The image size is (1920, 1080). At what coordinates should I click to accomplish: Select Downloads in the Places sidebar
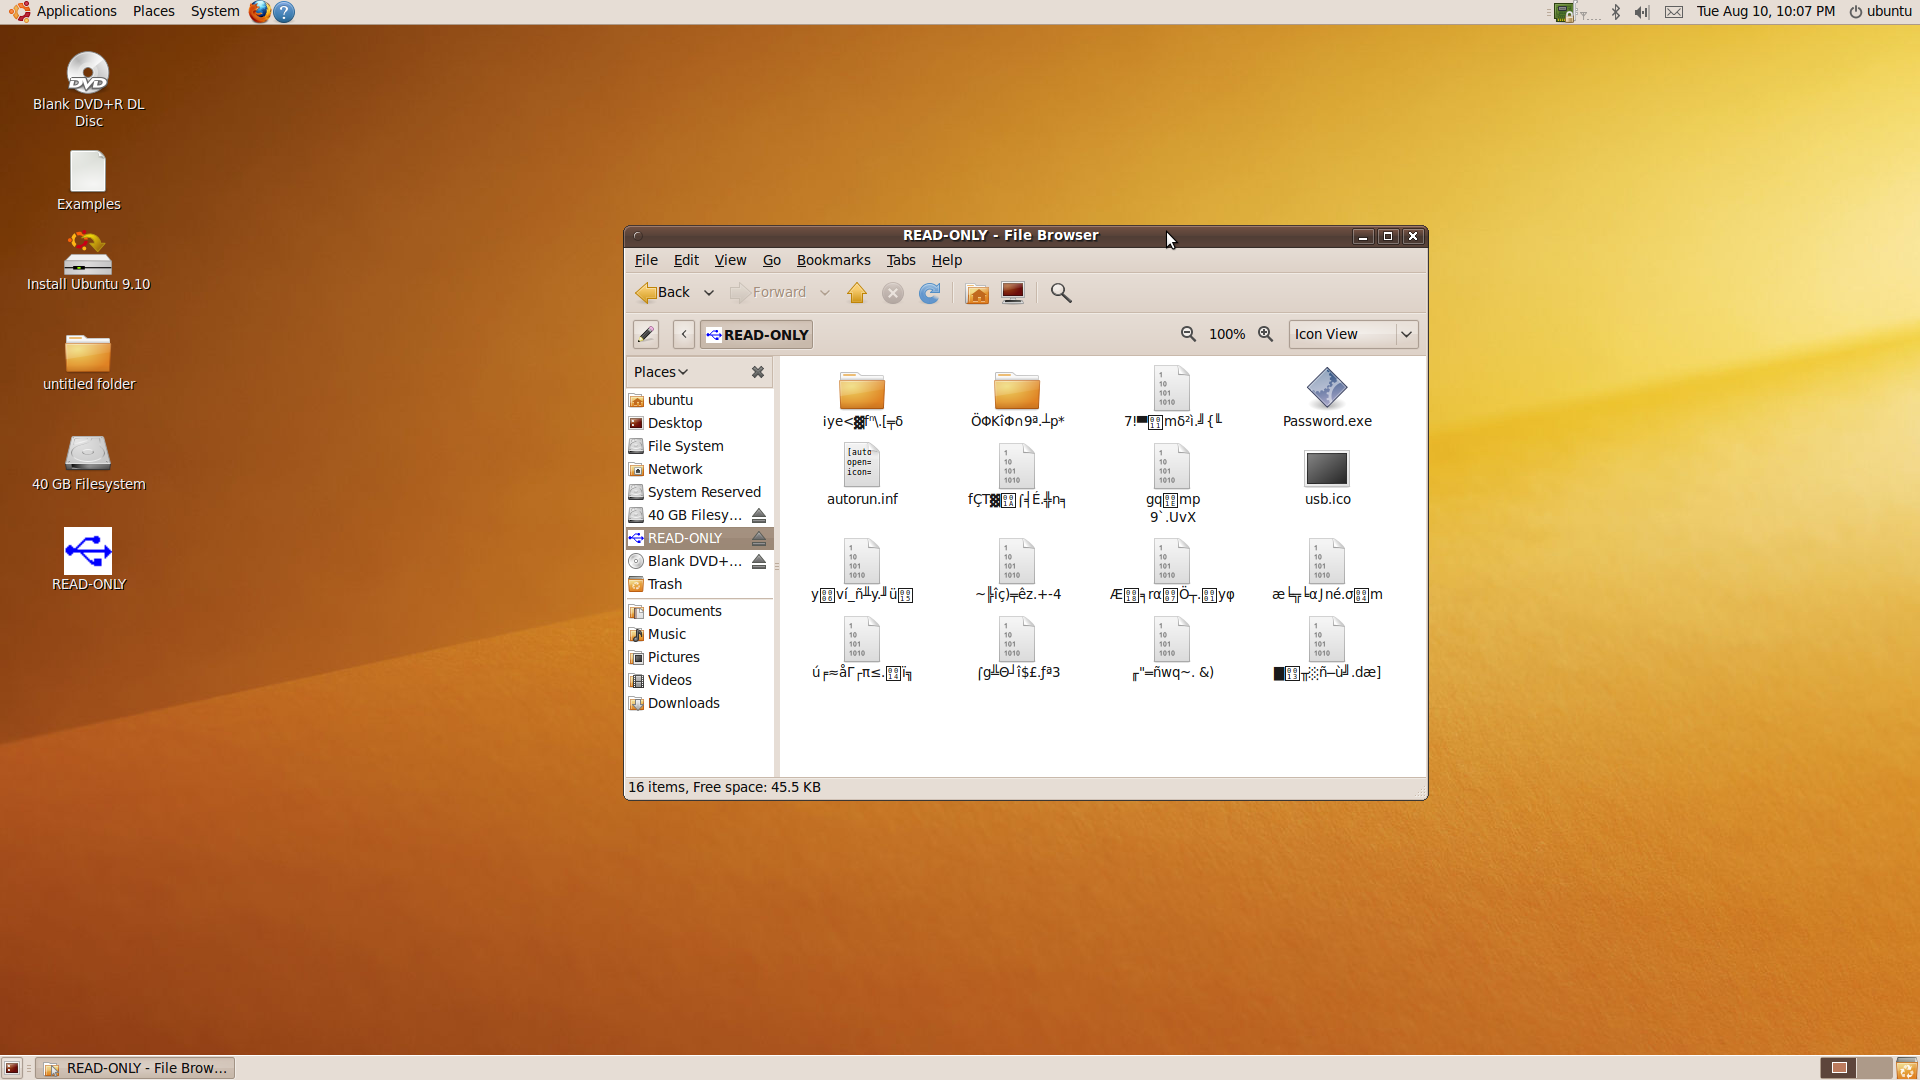683,703
